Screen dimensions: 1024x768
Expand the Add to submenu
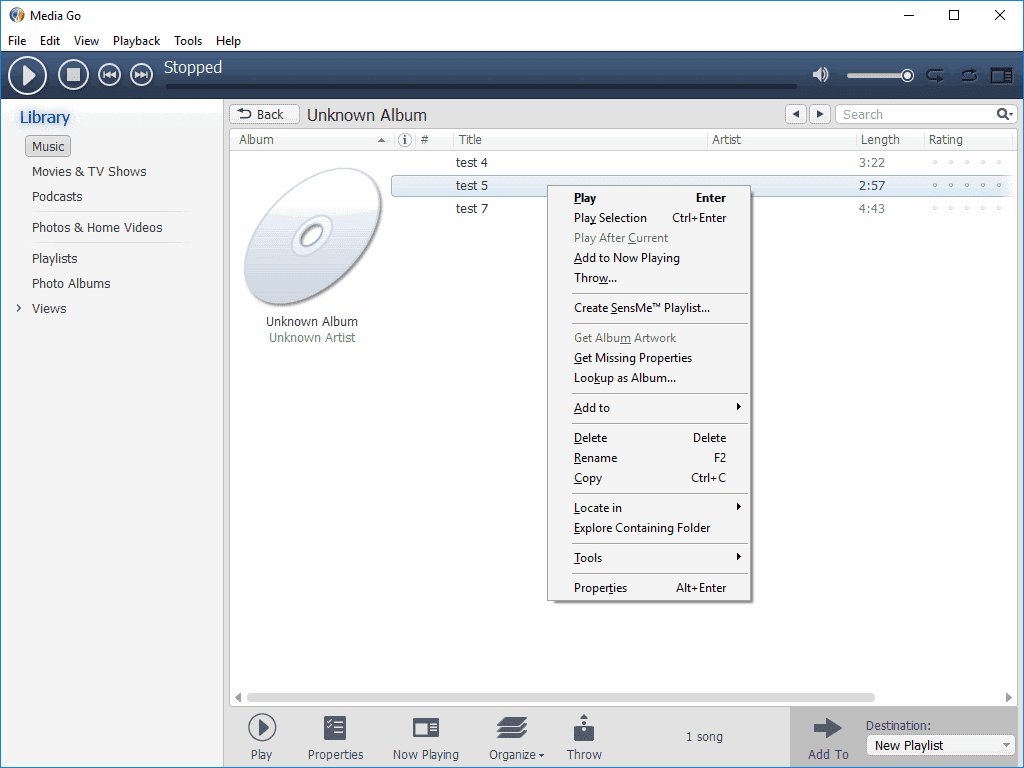click(x=650, y=408)
